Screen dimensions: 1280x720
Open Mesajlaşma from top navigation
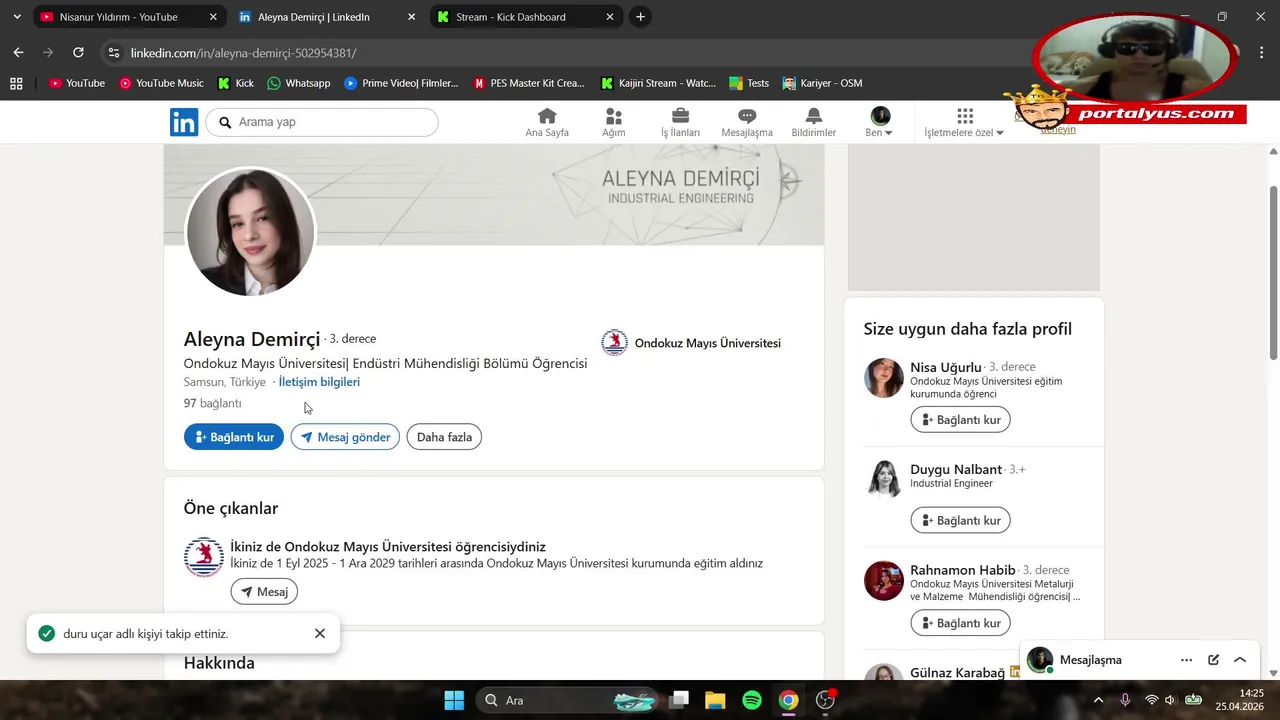click(747, 123)
